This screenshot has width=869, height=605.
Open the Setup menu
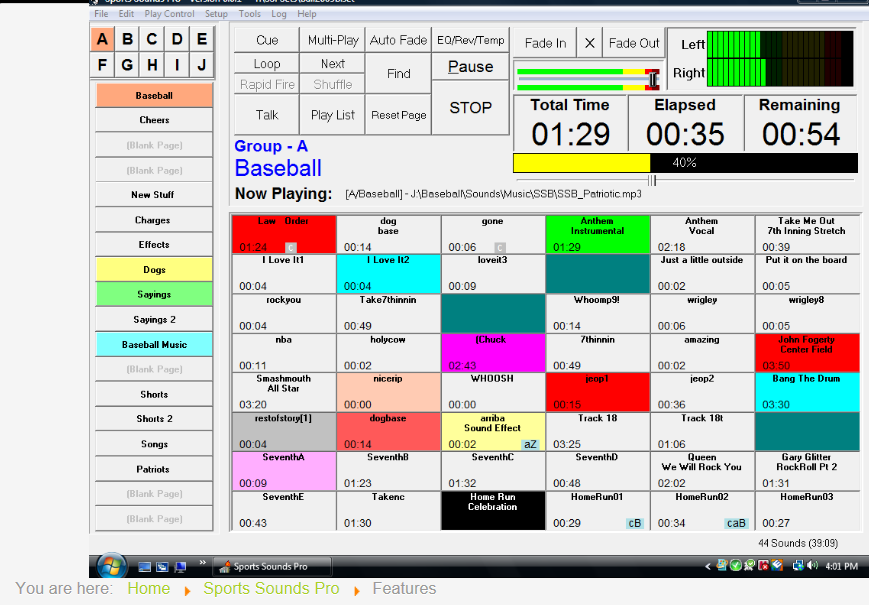(x=216, y=14)
